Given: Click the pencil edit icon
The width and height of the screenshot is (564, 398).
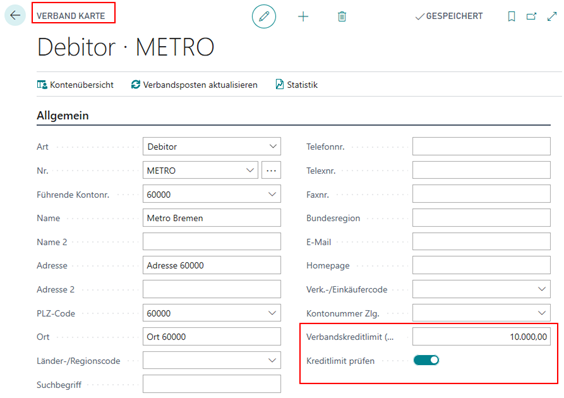Looking at the screenshot, I should [264, 16].
